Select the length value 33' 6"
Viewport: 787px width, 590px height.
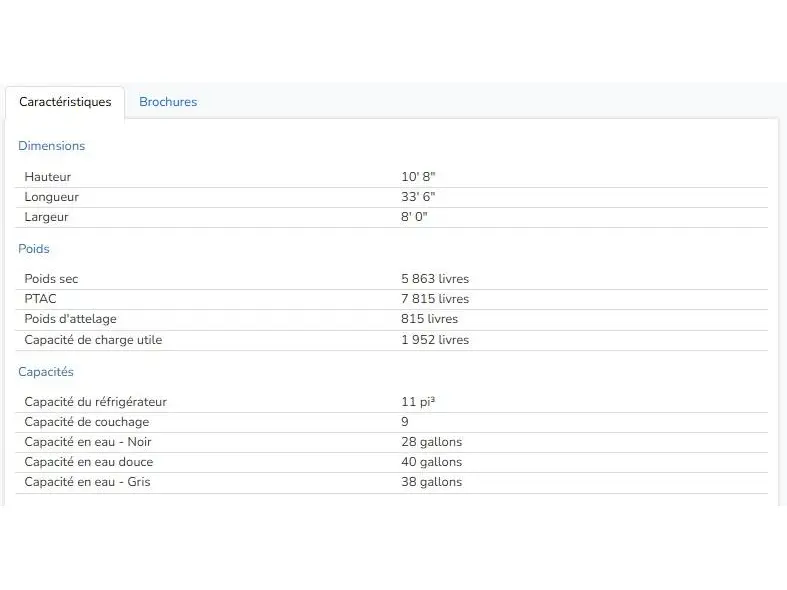coord(418,197)
